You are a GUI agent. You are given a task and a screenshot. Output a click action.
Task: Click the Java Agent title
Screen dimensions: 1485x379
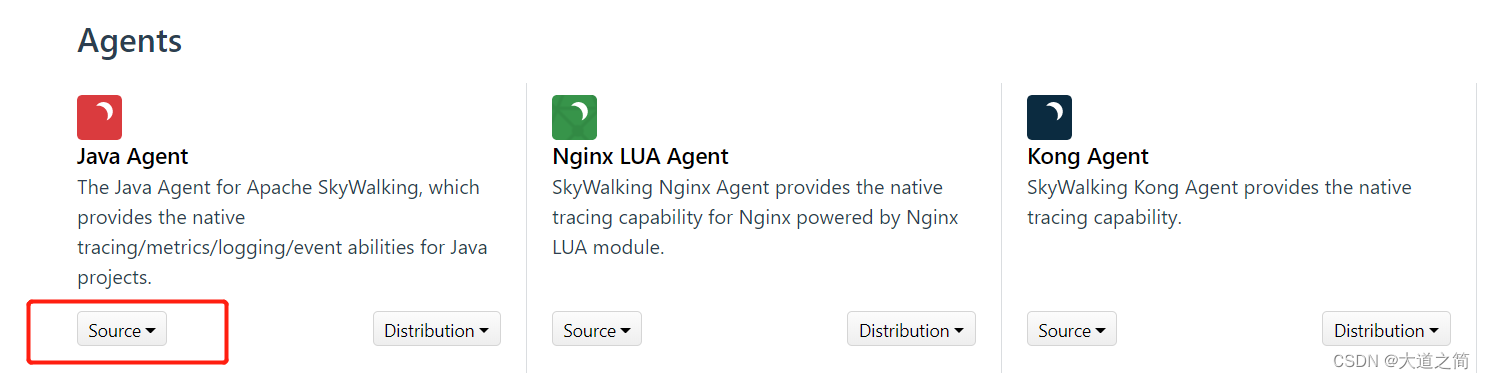point(133,157)
